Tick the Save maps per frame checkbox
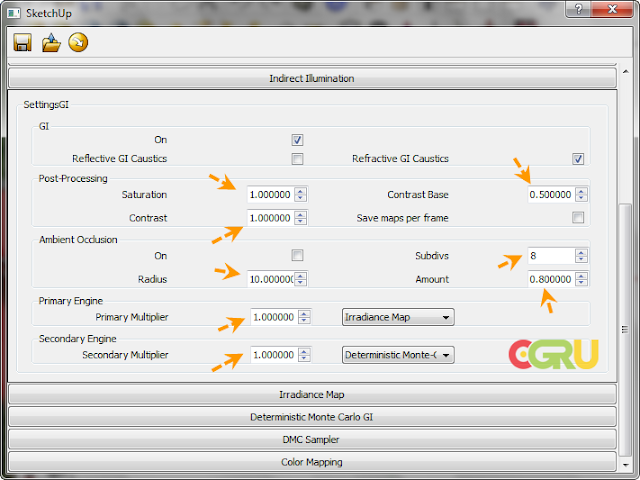This screenshot has height=480, width=640. [578, 218]
